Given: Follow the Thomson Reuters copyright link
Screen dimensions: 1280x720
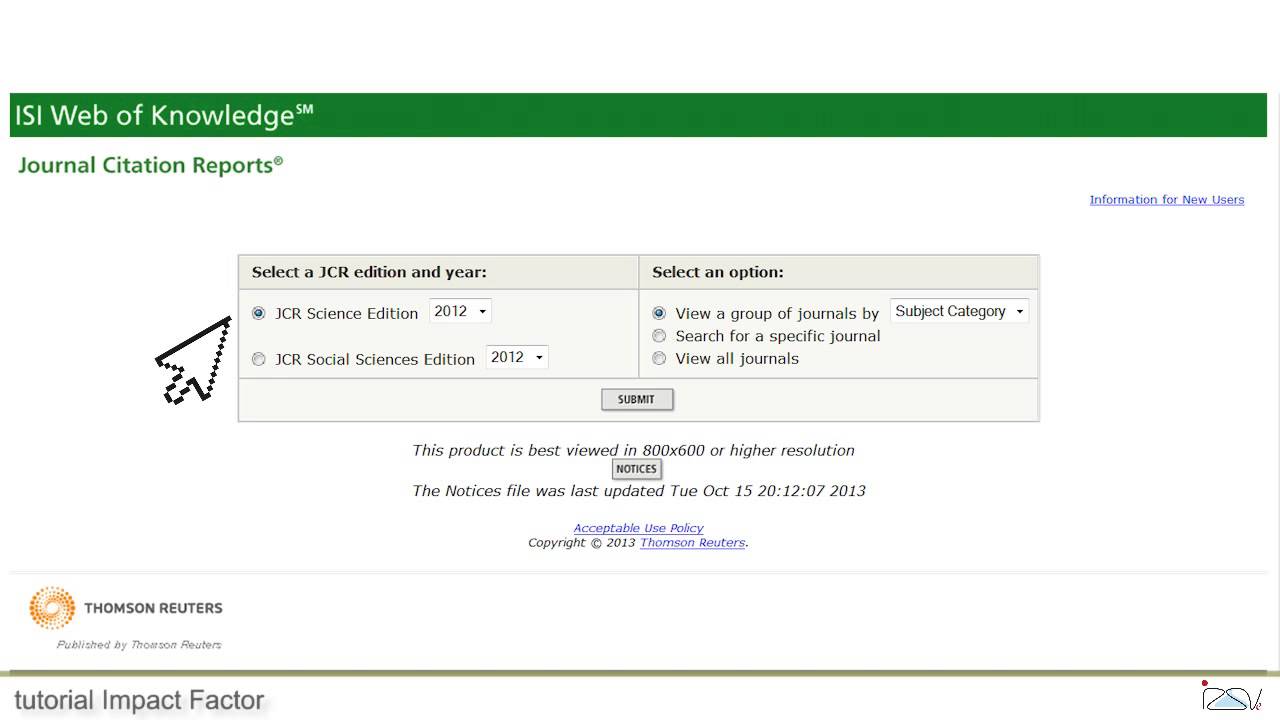Looking at the screenshot, I should click(692, 543).
